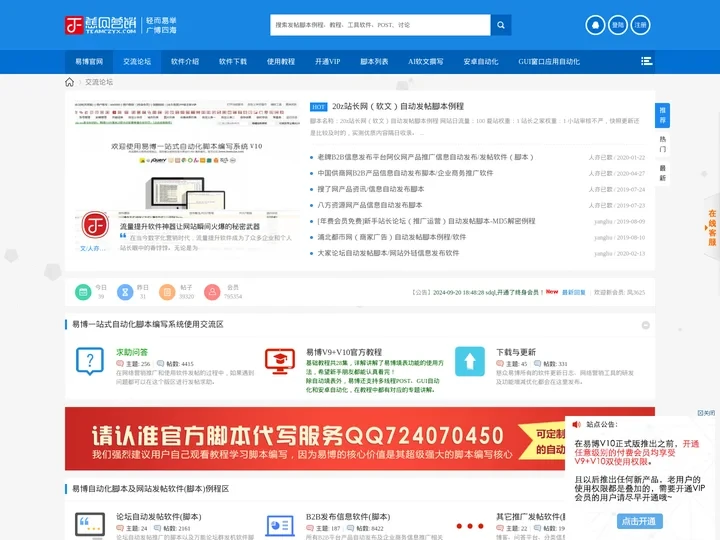Image resolution: width=720 pixels, height=540 pixels.
Task: Click the 登陆 circular button
Action: coord(618,25)
